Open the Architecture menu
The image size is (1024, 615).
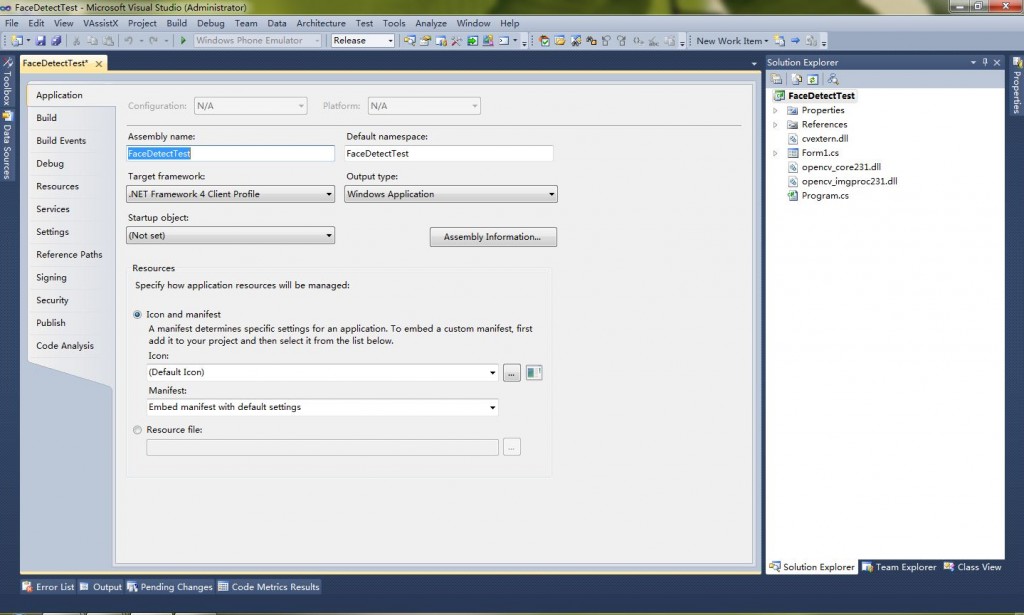[321, 23]
